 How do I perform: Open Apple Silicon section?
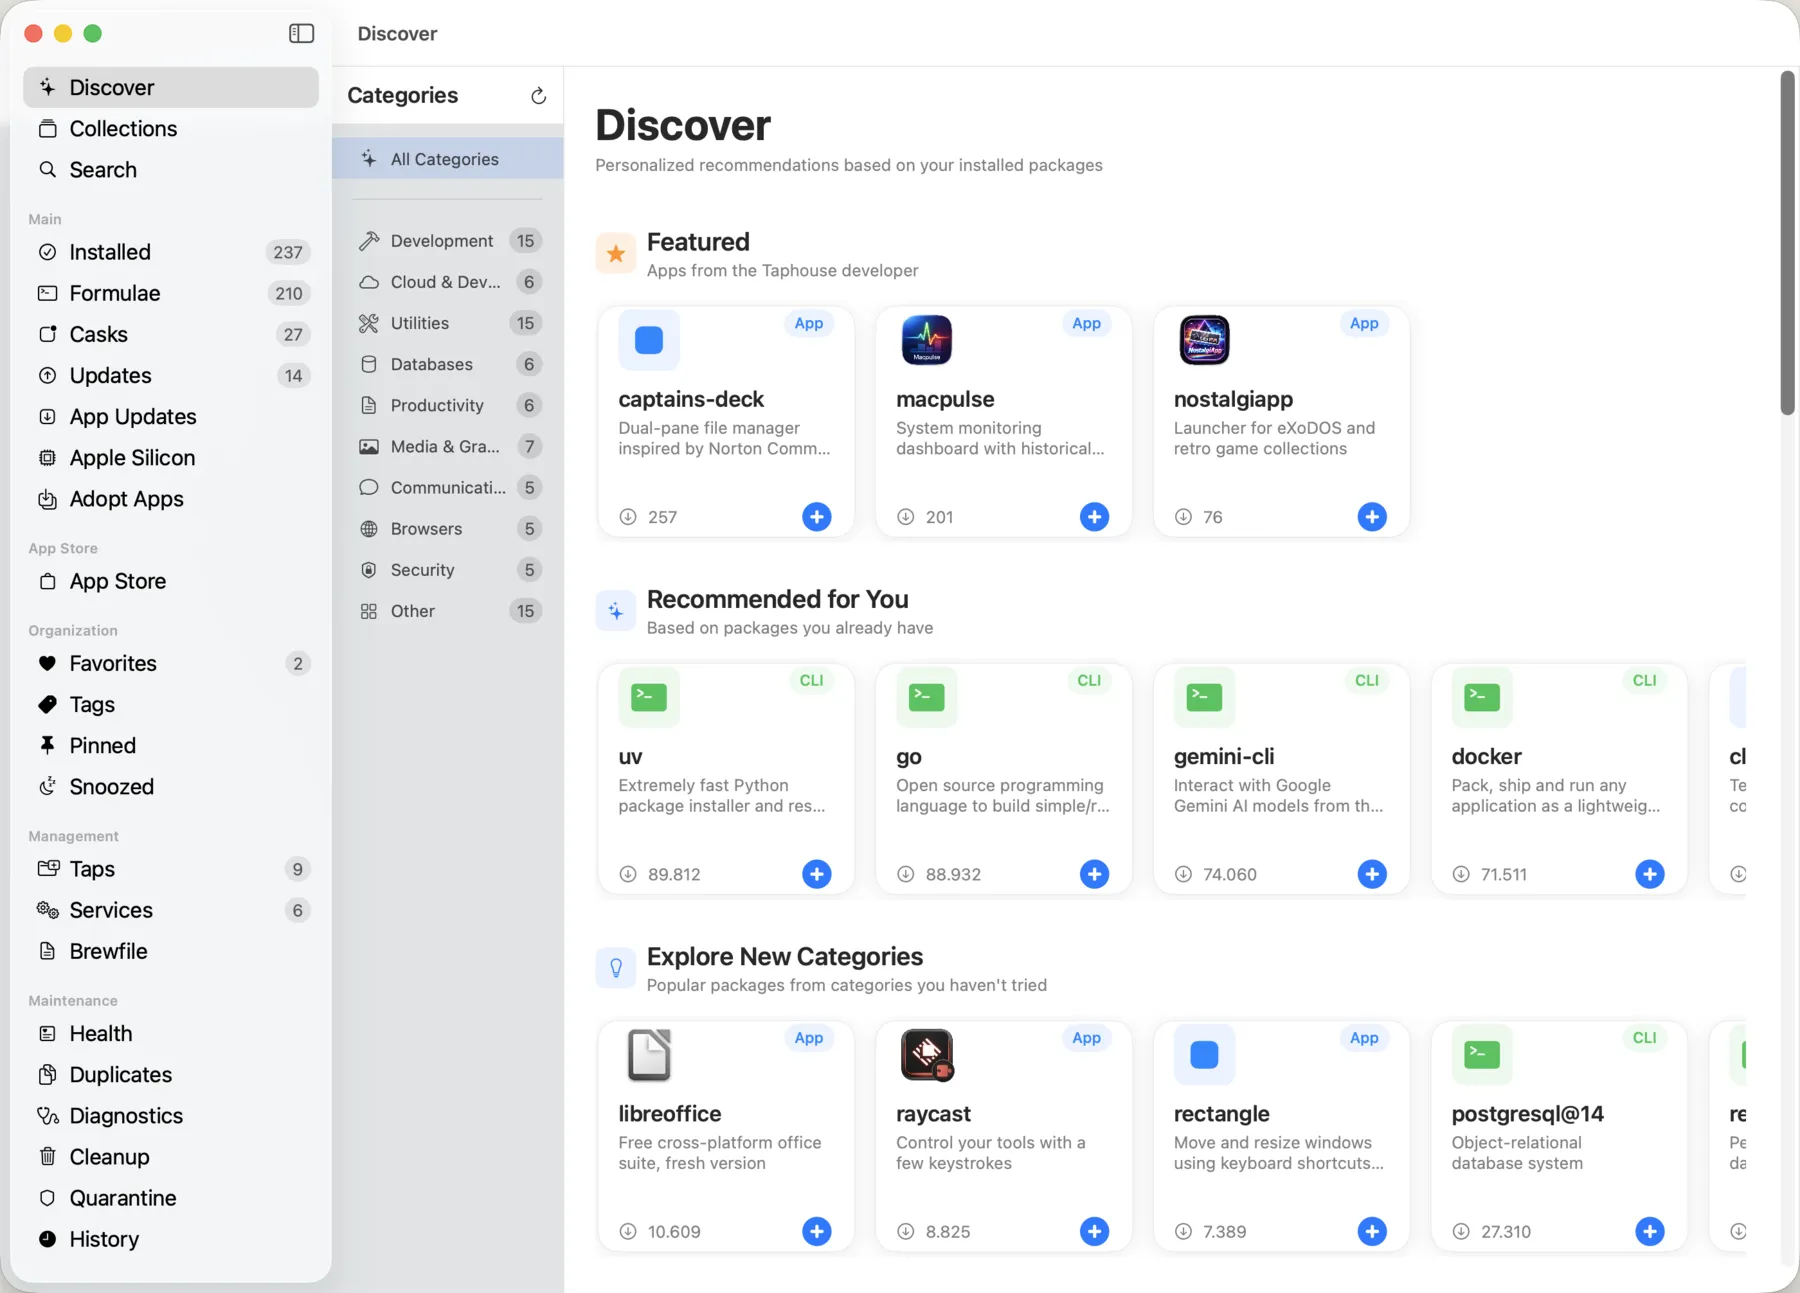pyautogui.click(x=171, y=458)
